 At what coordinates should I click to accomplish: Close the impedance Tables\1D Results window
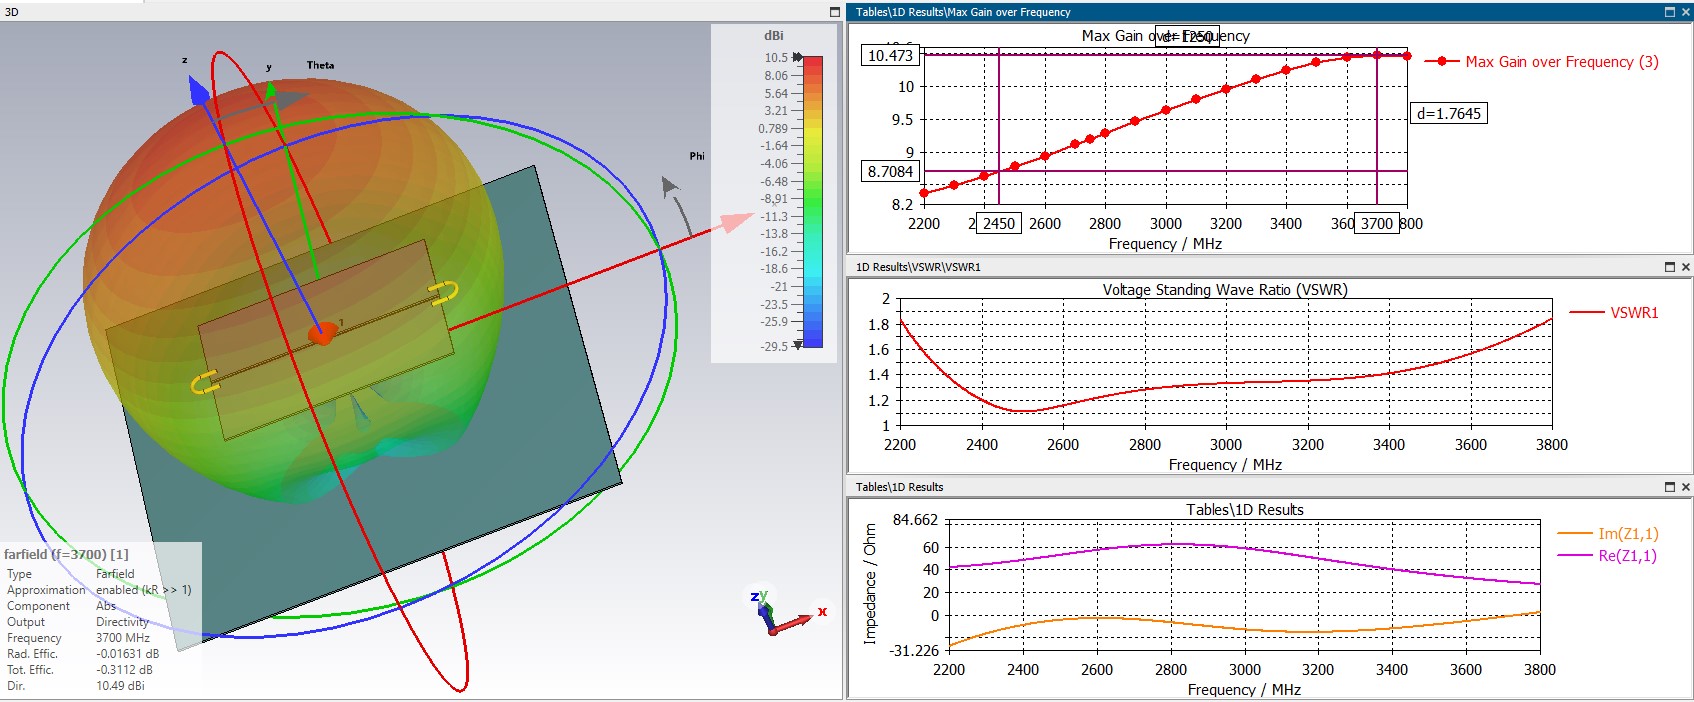point(1685,487)
